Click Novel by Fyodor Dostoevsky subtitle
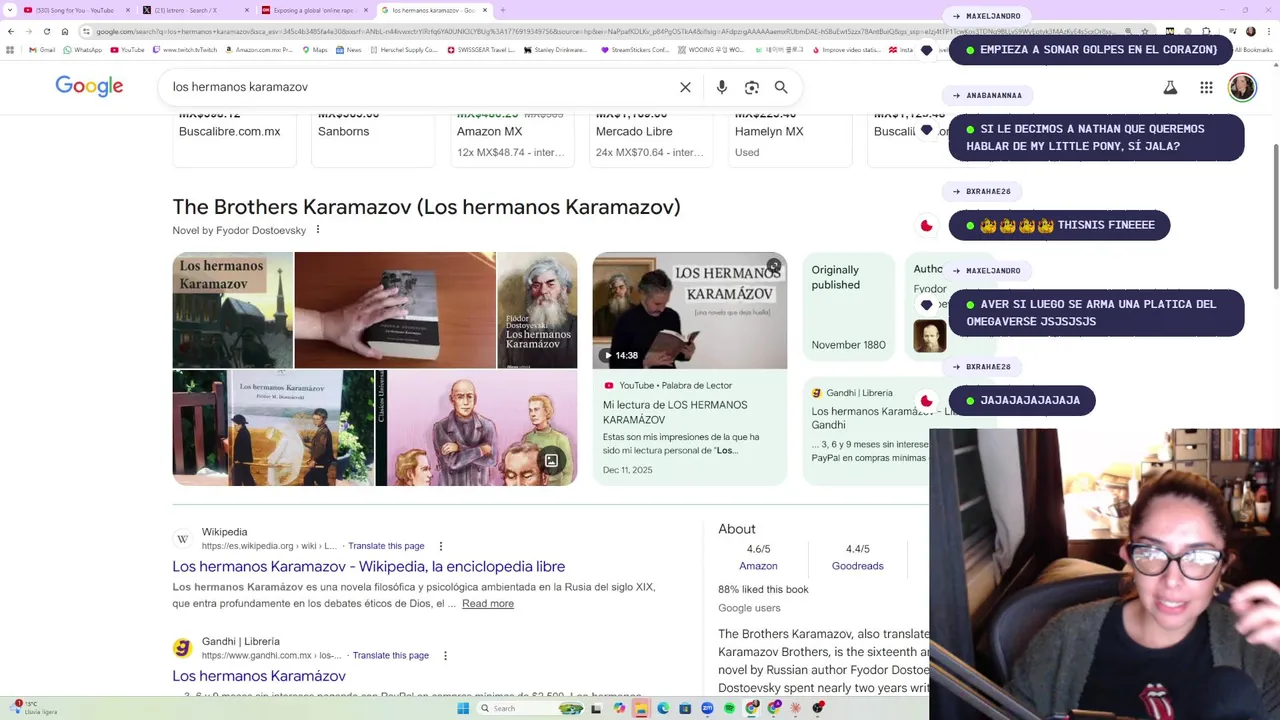The width and height of the screenshot is (1280, 720). pos(239,230)
